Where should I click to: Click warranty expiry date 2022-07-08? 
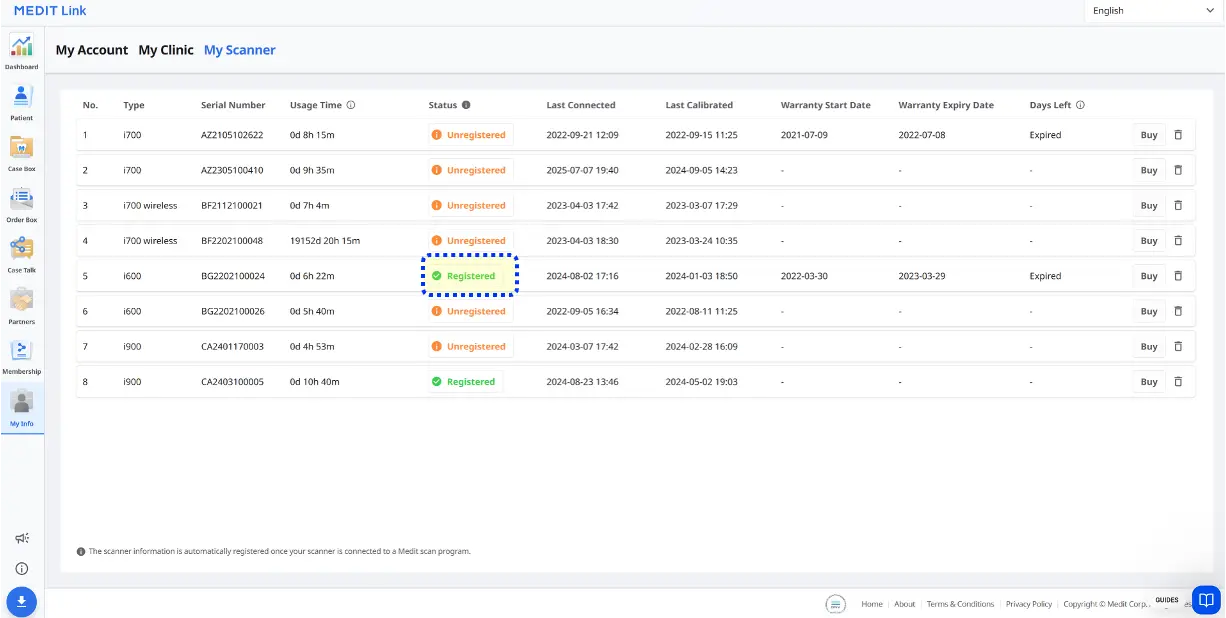pyautogui.click(x=922, y=135)
